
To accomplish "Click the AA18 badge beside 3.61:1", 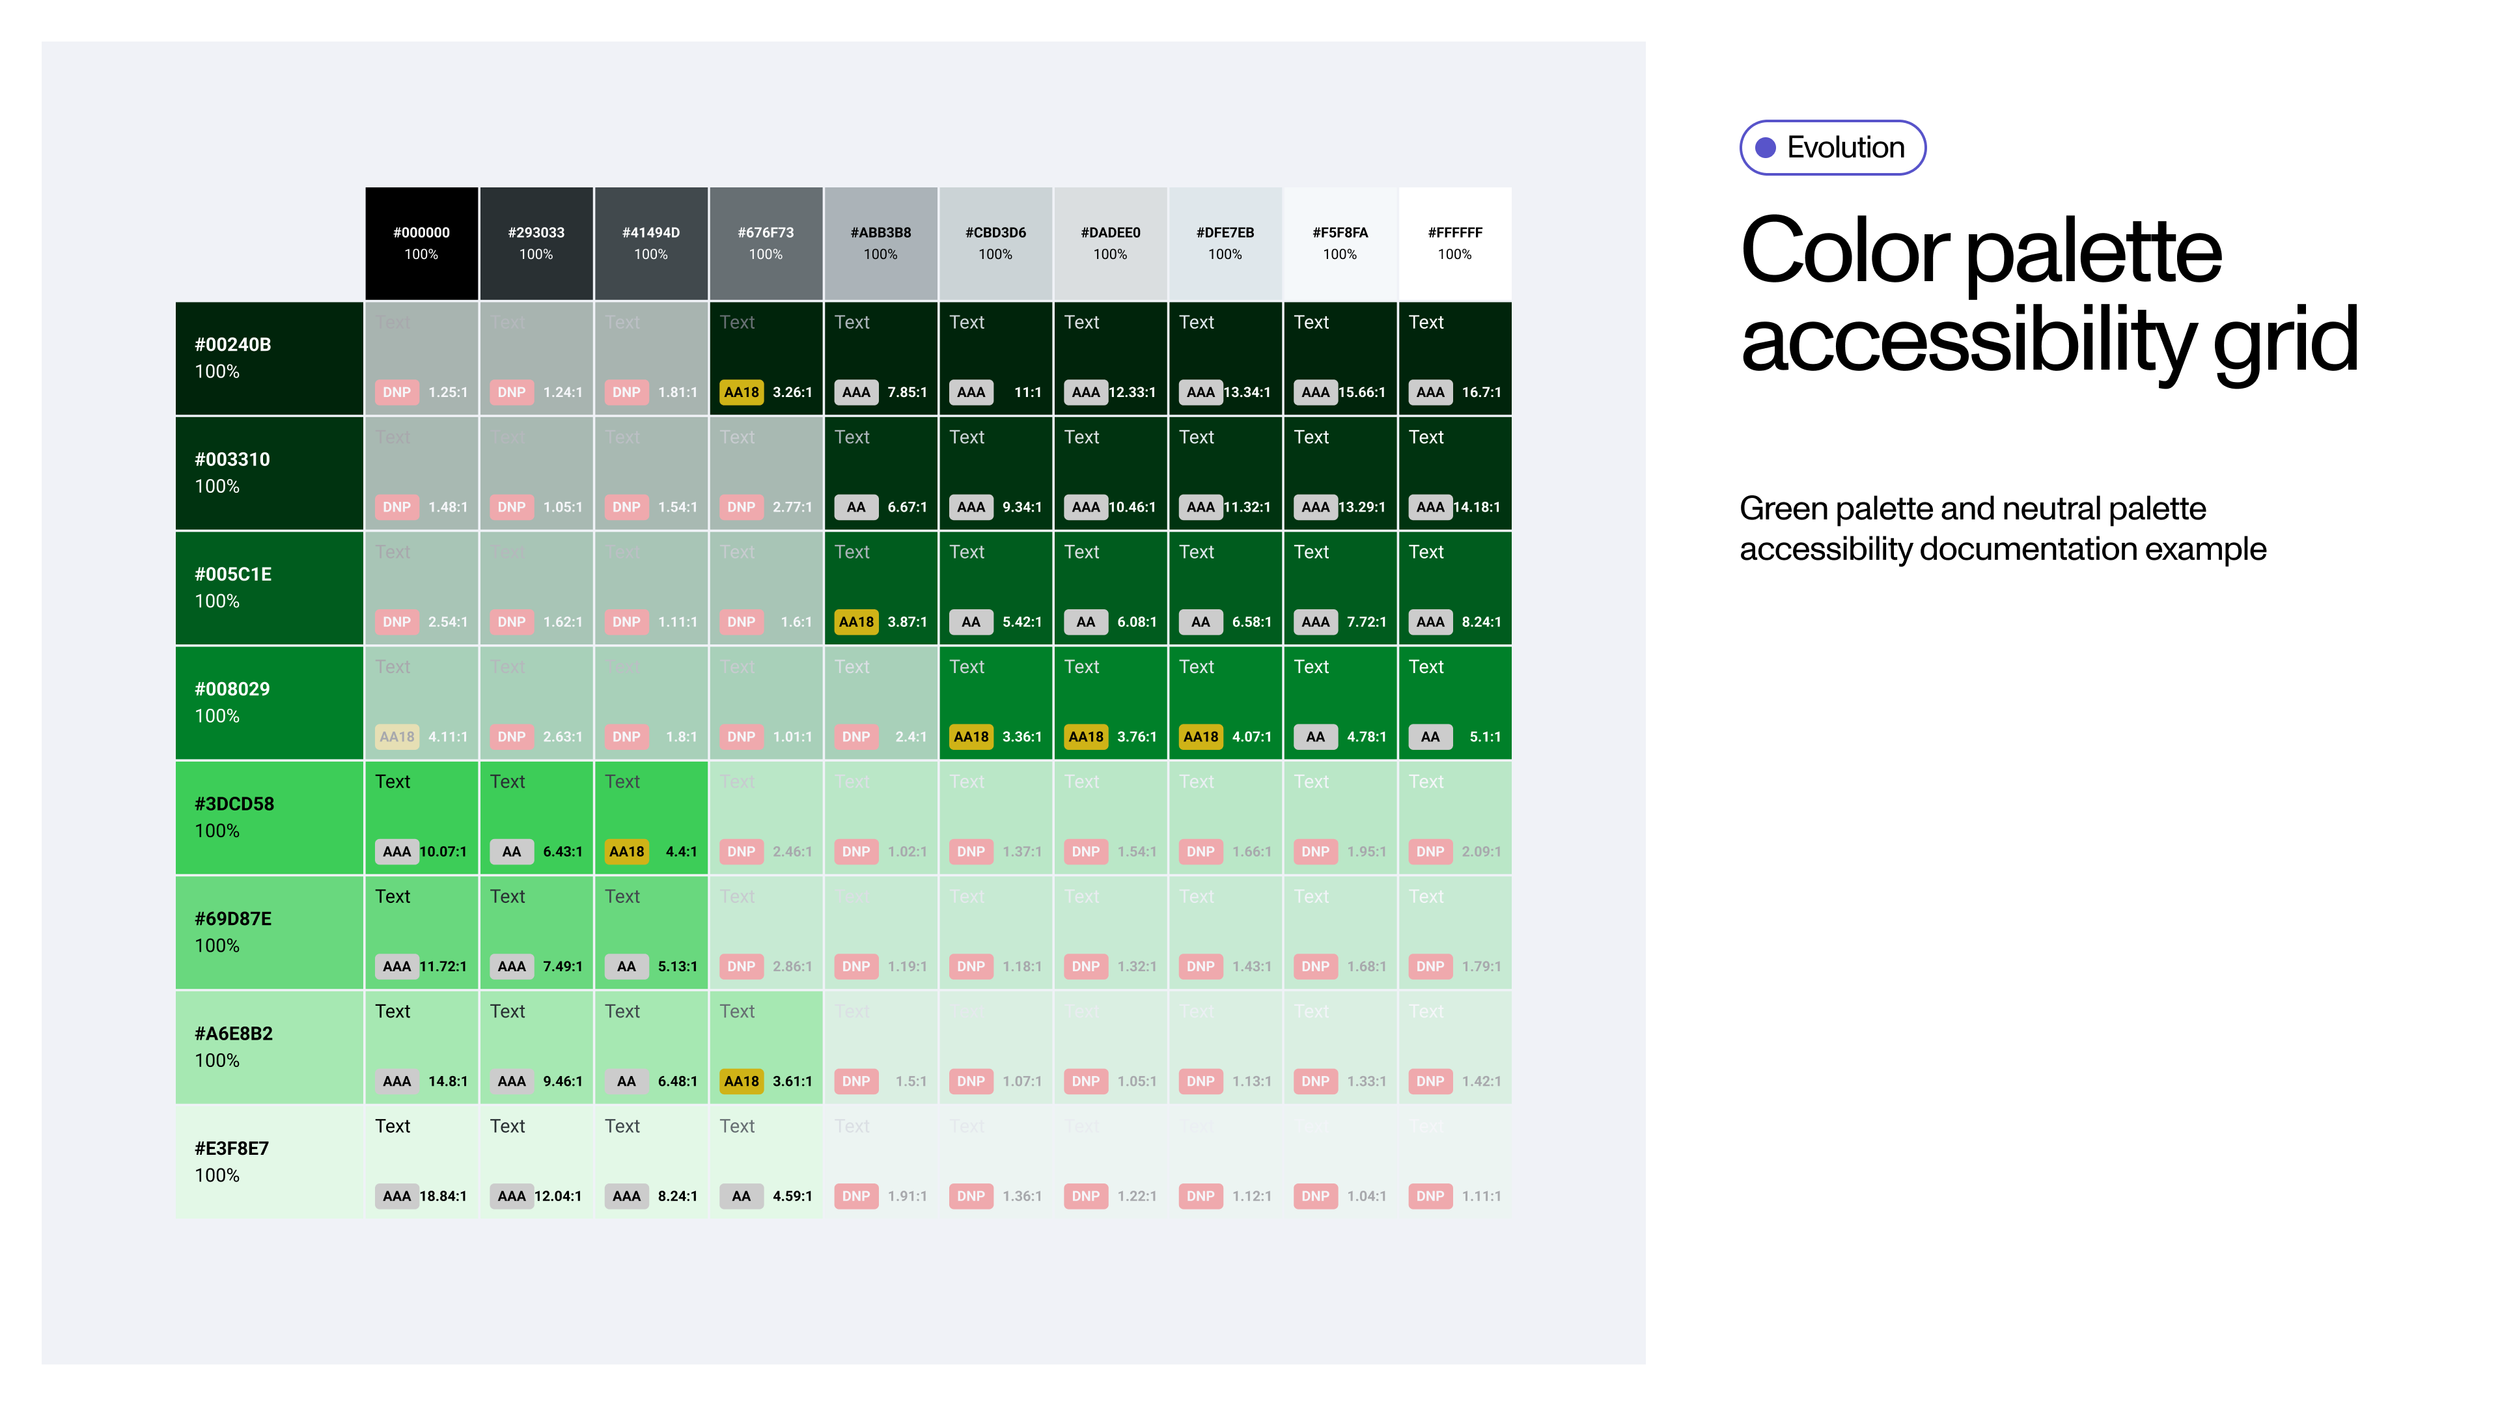I will pos(741,1081).
